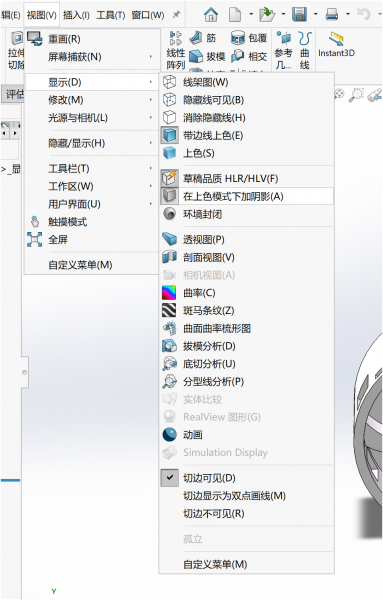Click the save floppy disk icon

coord(299,15)
